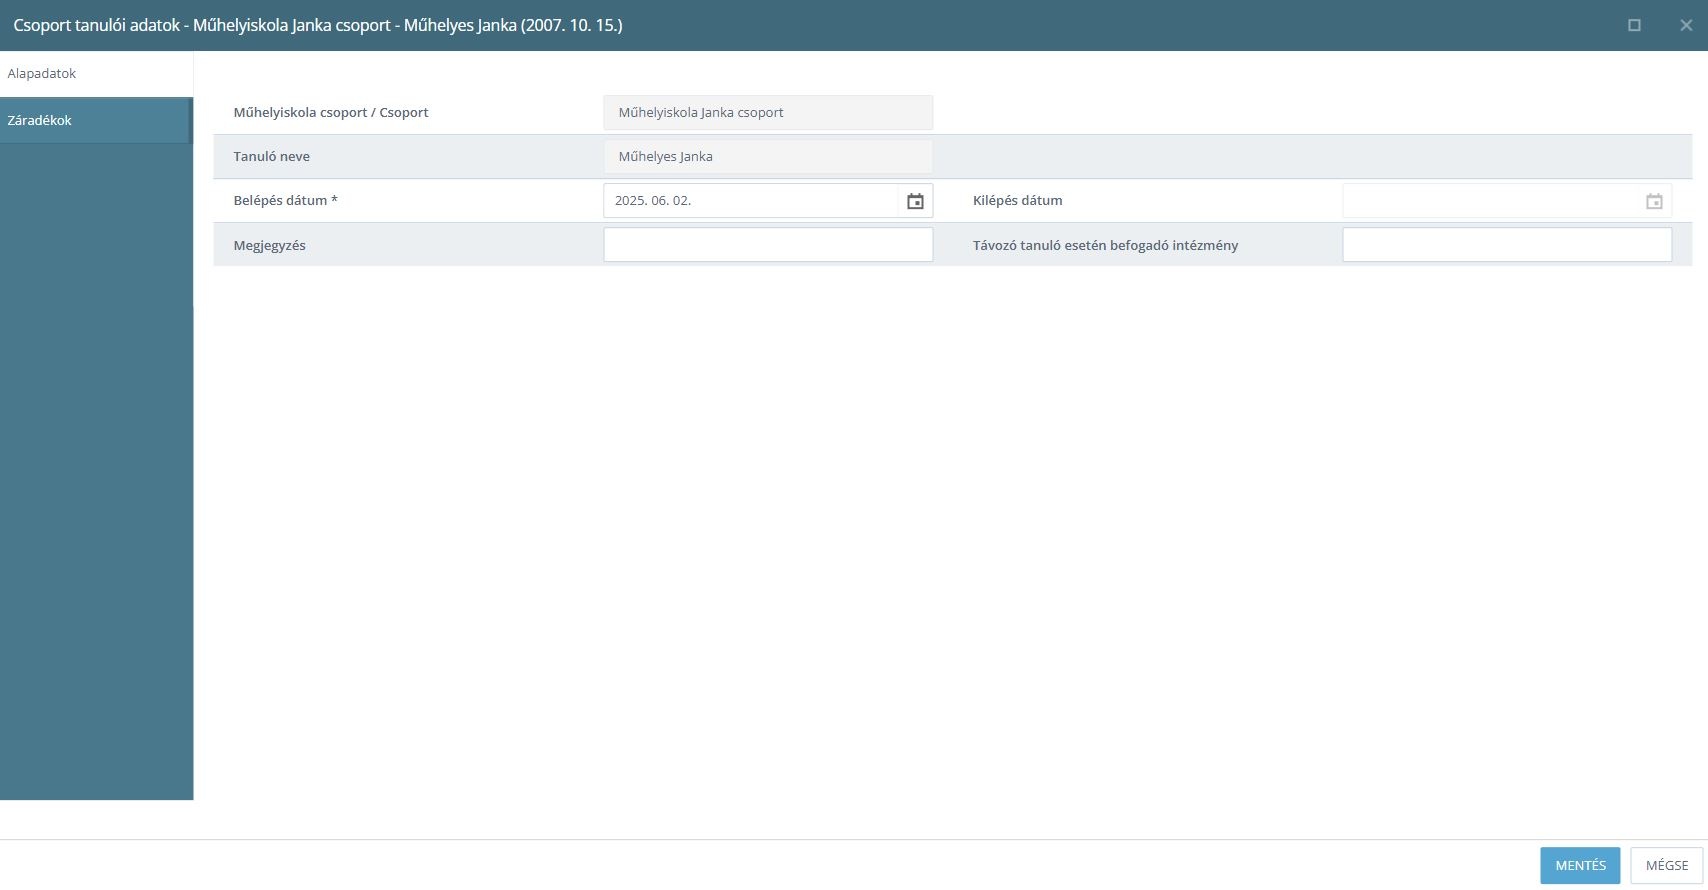Save changes with the MENTÉS button

[x=1580, y=865]
